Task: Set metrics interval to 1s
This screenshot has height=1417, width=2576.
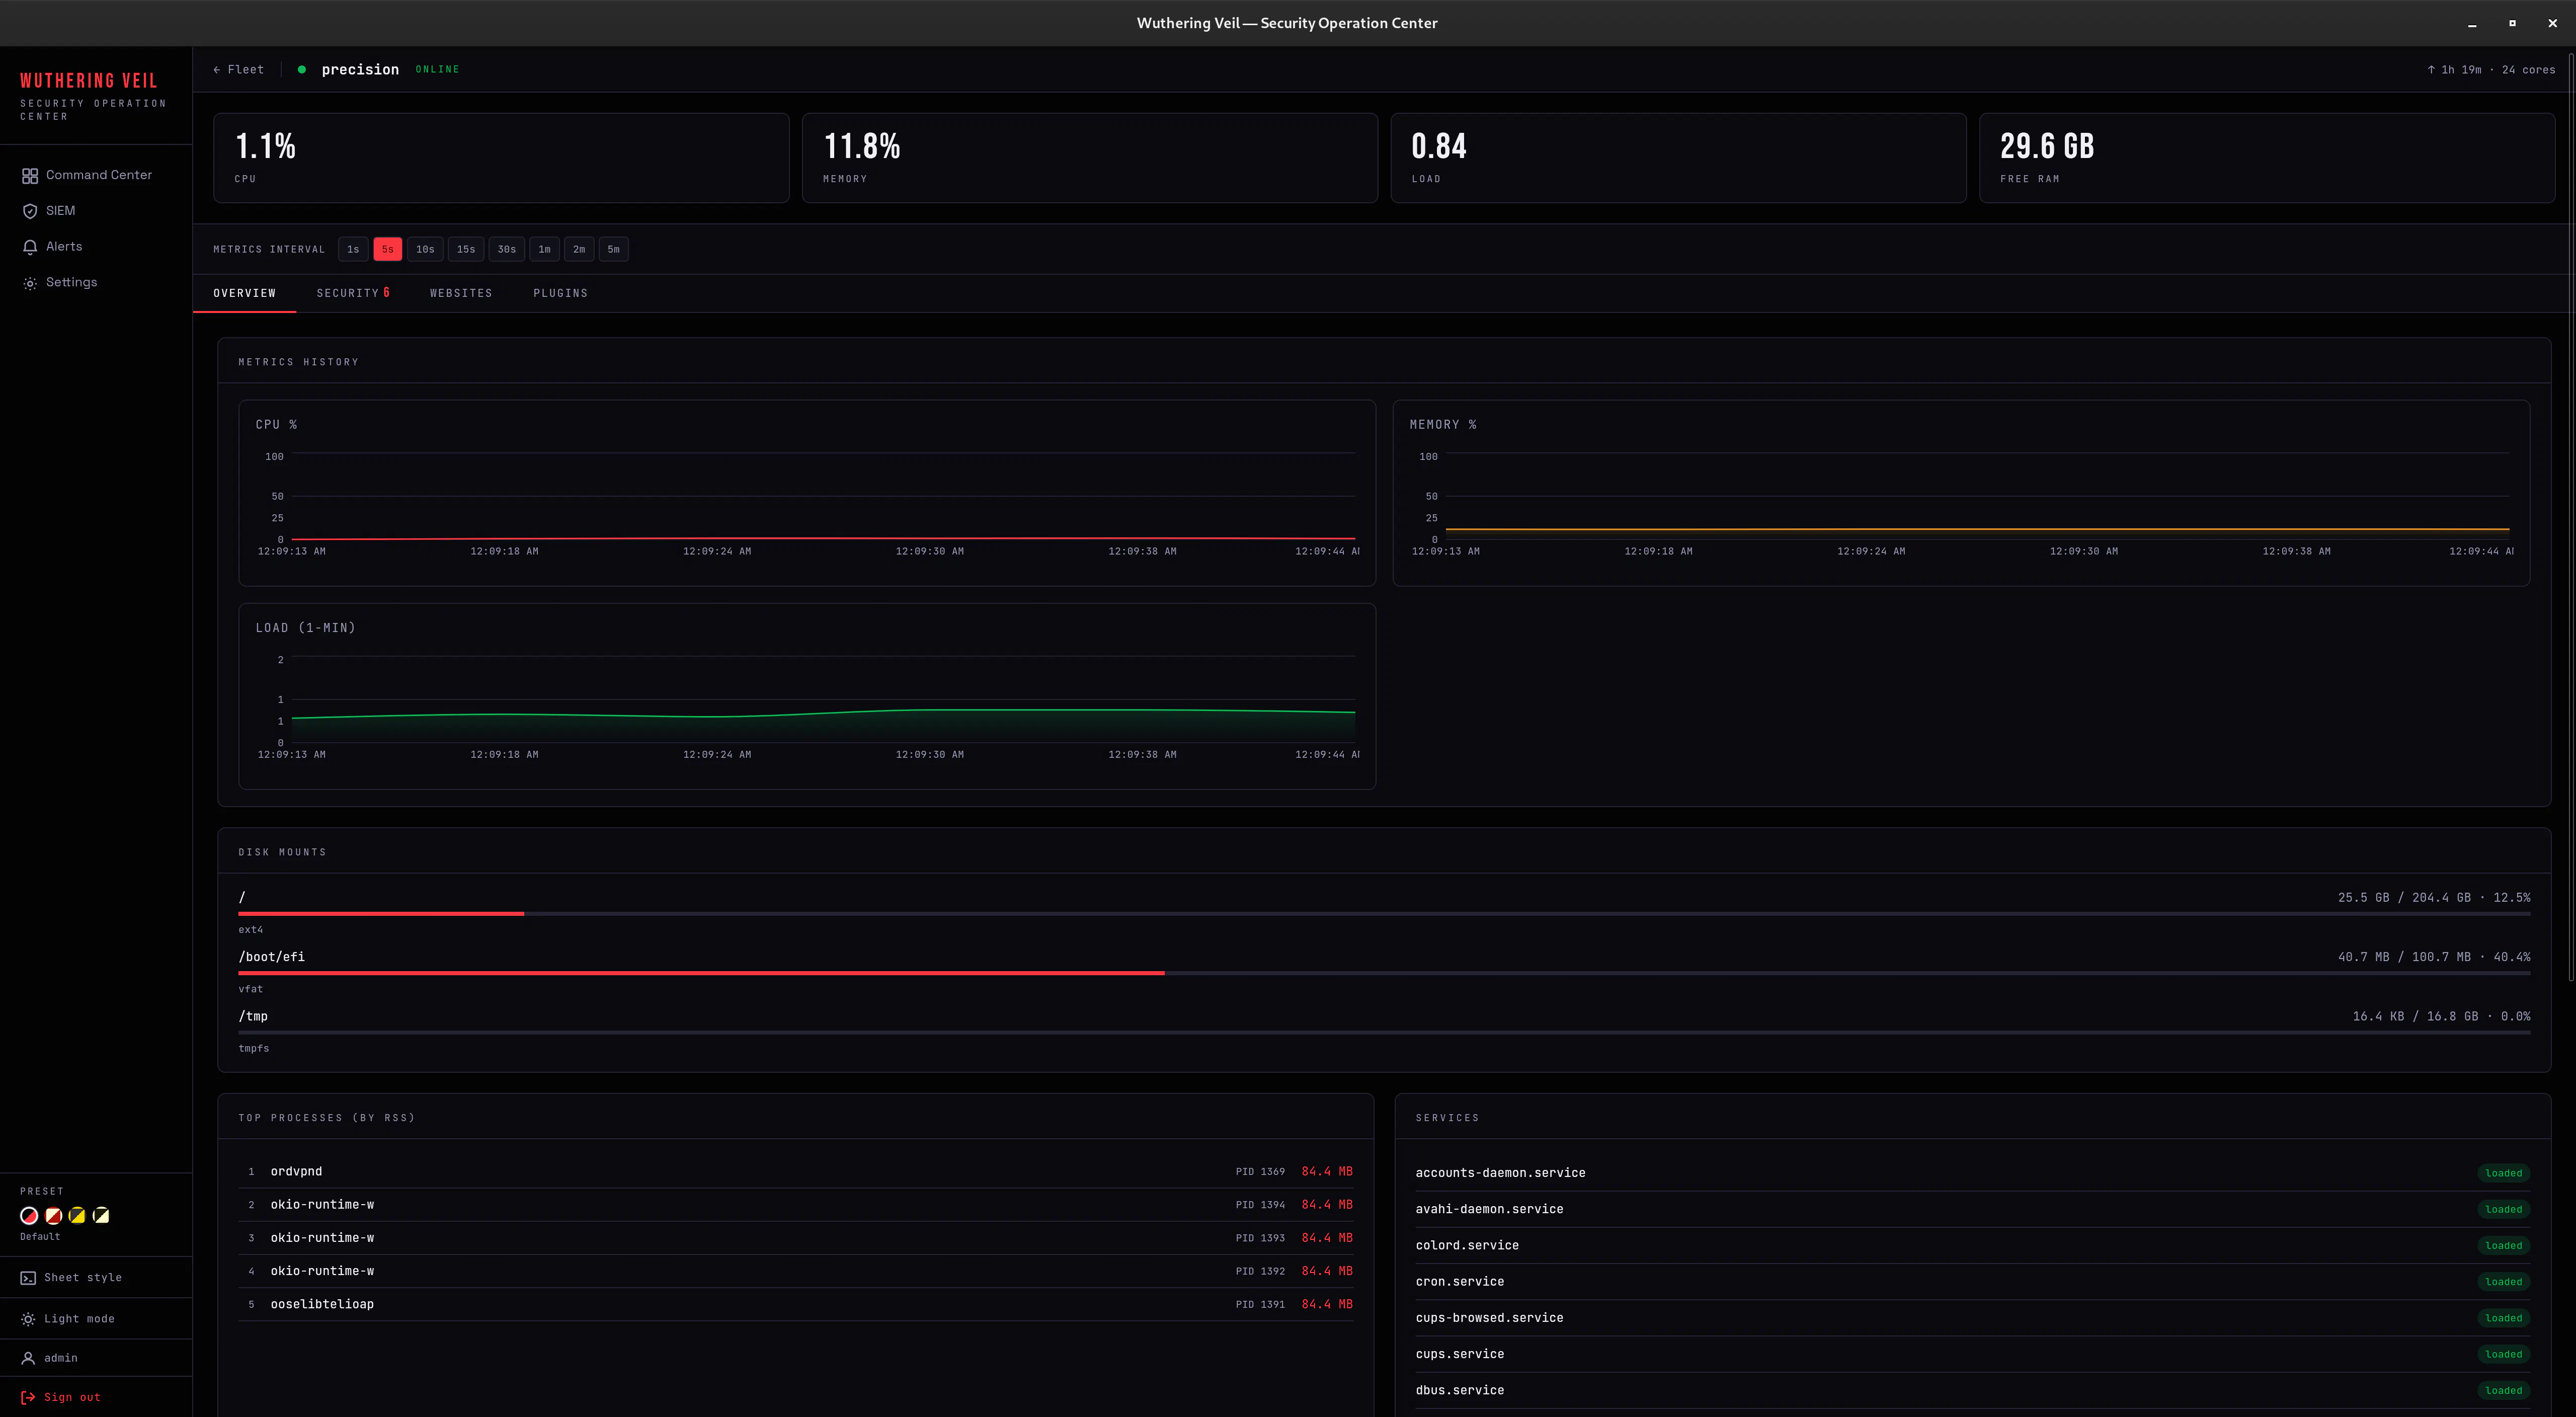Action: pyautogui.click(x=353, y=249)
